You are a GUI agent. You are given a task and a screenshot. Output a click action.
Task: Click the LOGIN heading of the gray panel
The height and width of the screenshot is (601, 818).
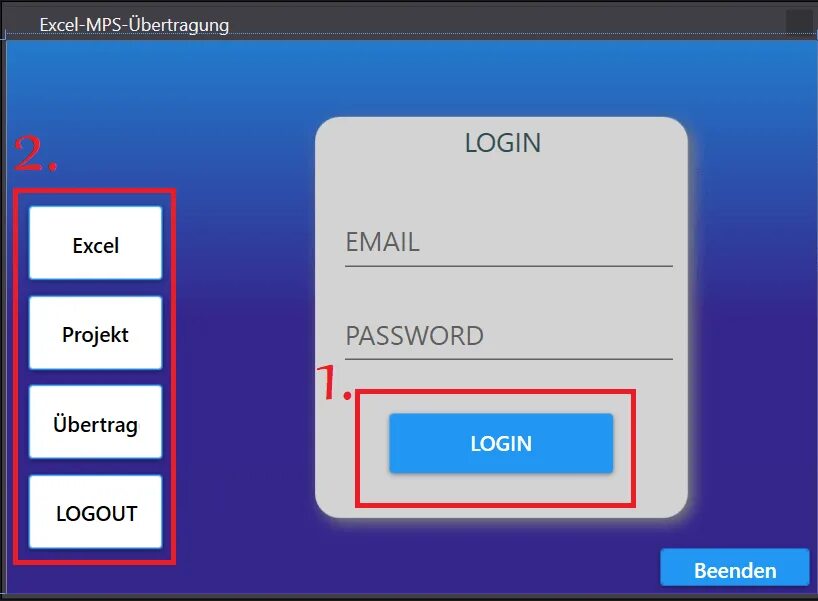point(503,143)
